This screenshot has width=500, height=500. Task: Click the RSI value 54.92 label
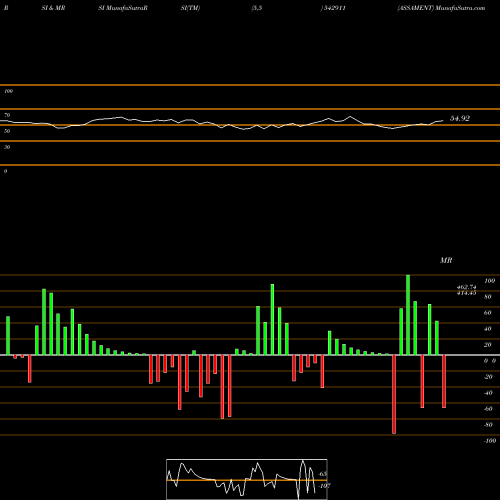click(x=460, y=118)
